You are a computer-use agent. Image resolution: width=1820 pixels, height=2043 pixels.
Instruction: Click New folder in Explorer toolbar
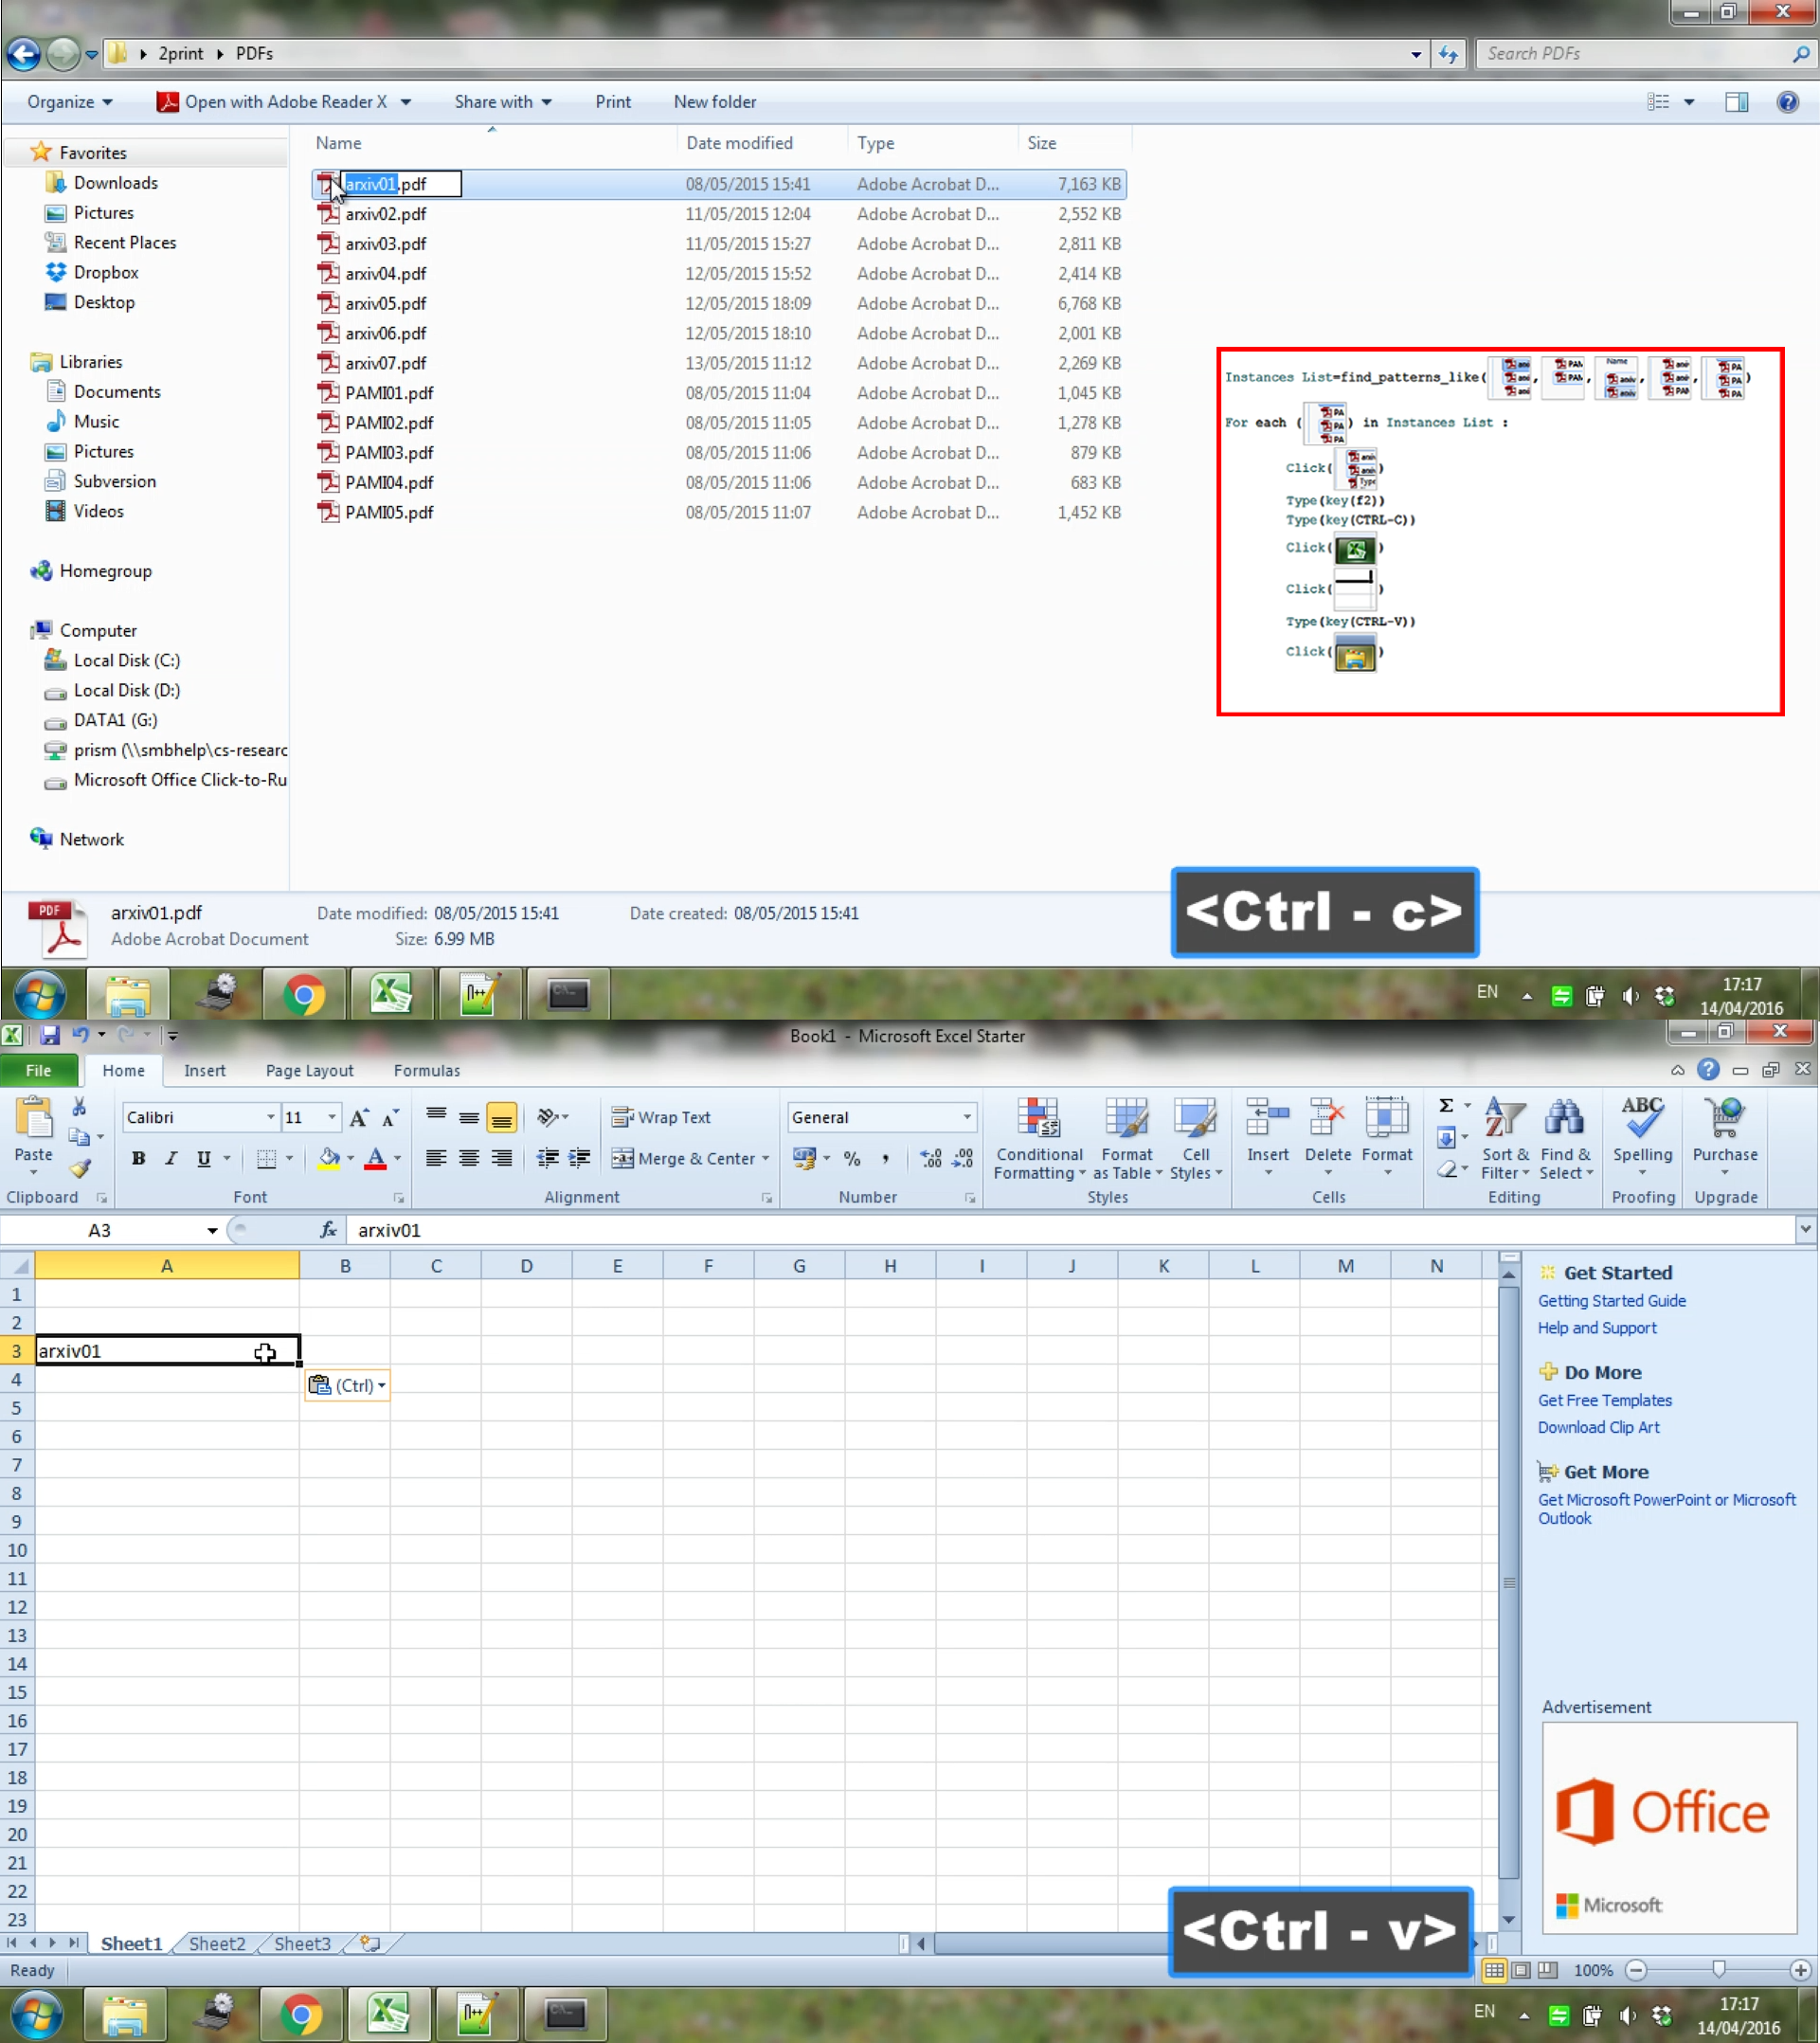pyautogui.click(x=714, y=102)
